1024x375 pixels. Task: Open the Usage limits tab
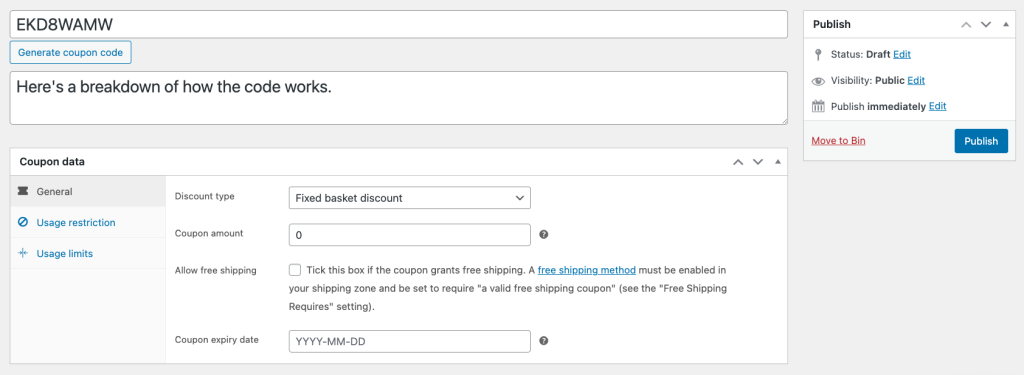click(88, 253)
